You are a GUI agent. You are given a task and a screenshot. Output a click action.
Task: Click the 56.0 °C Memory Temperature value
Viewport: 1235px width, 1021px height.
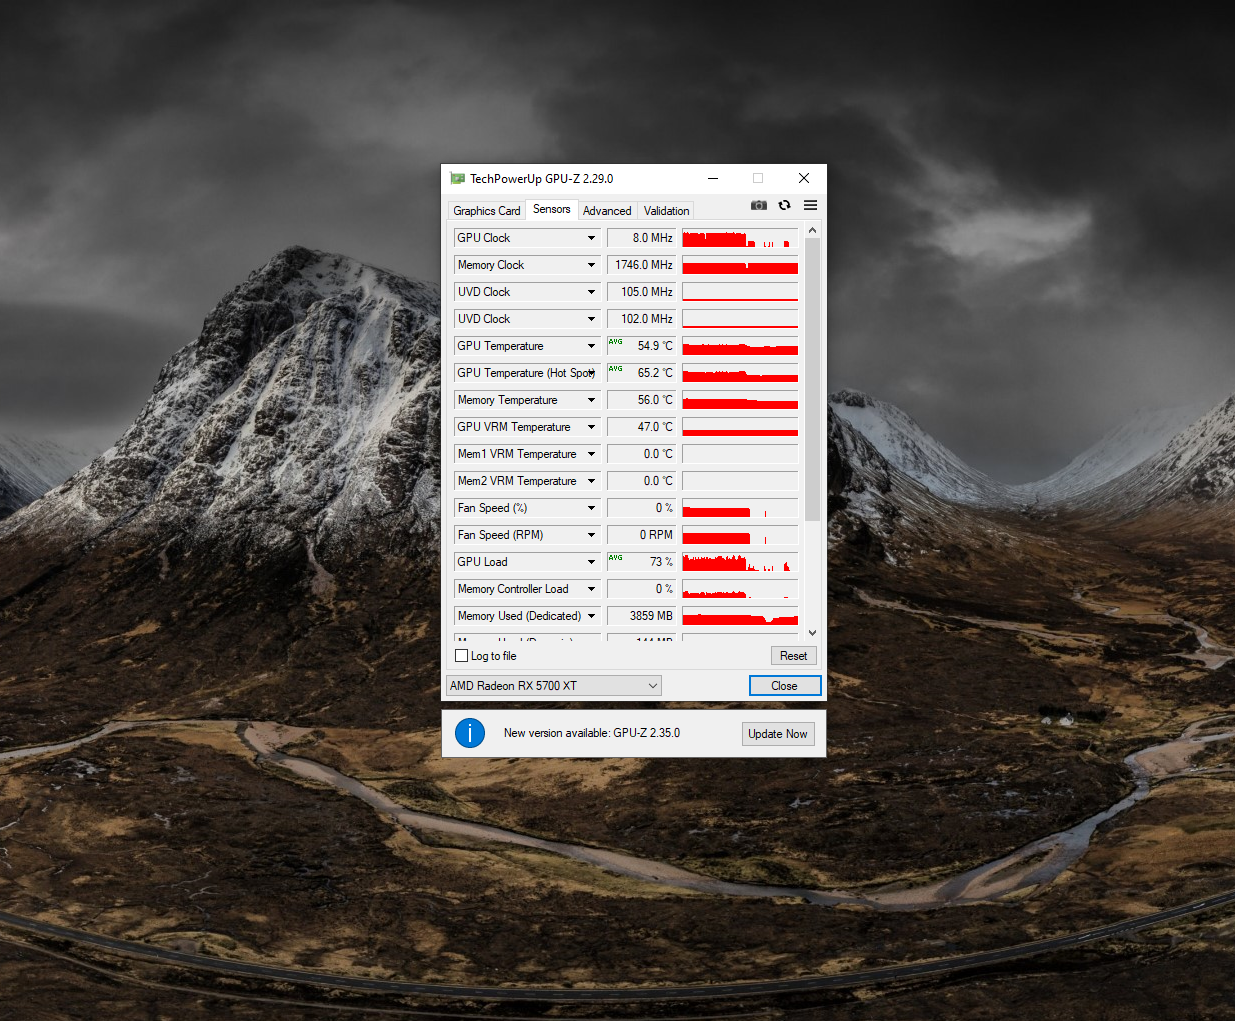(x=641, y=400)
